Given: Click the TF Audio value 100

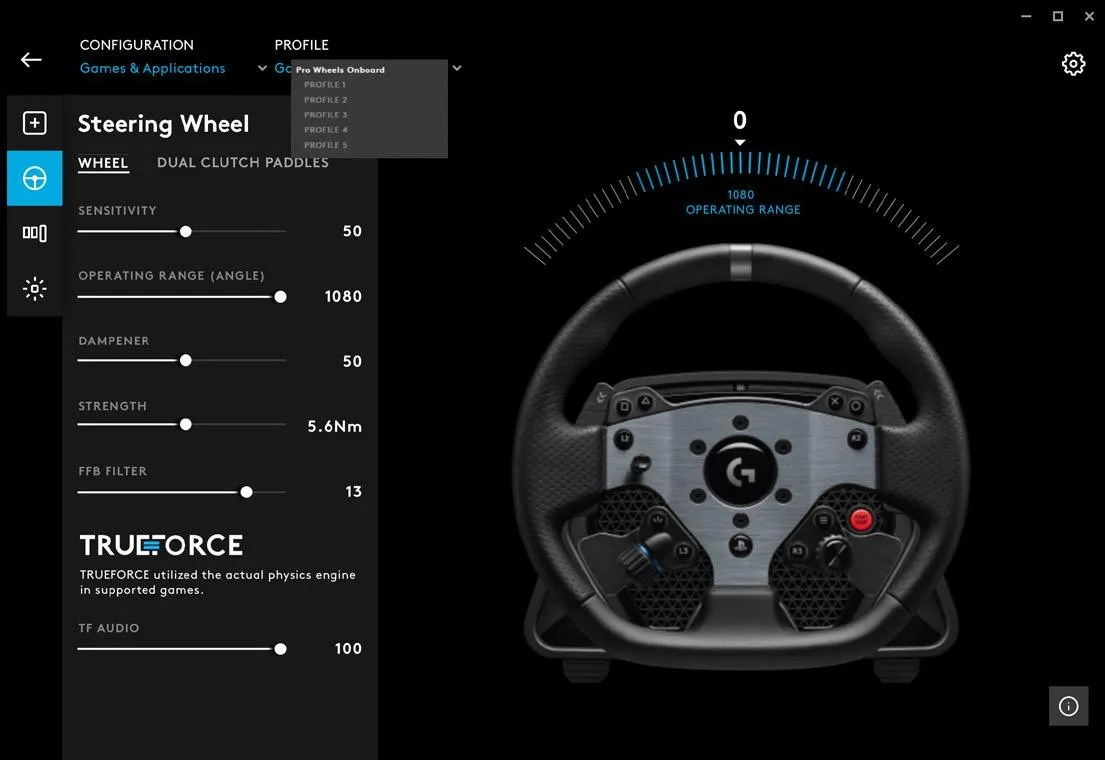Looking at the screenshot, I should coord(348,649).
